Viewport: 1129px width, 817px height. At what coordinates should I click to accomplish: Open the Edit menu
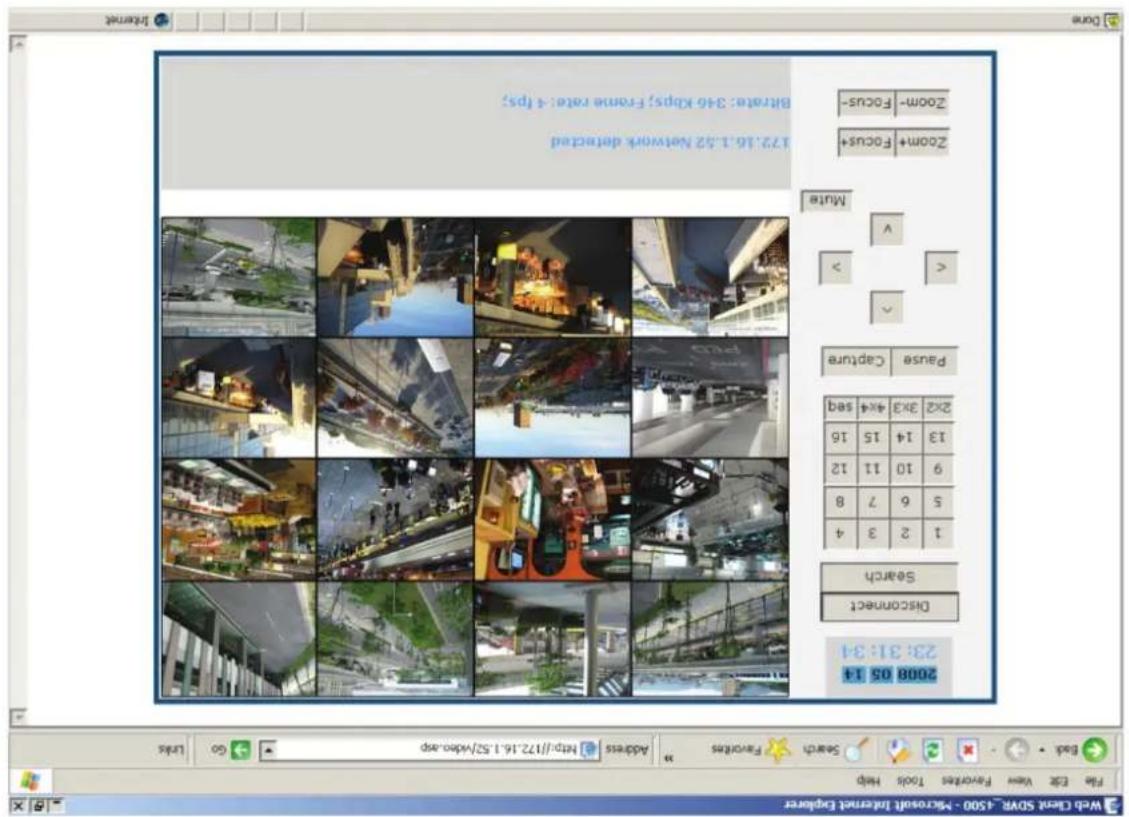(1058, 780)
